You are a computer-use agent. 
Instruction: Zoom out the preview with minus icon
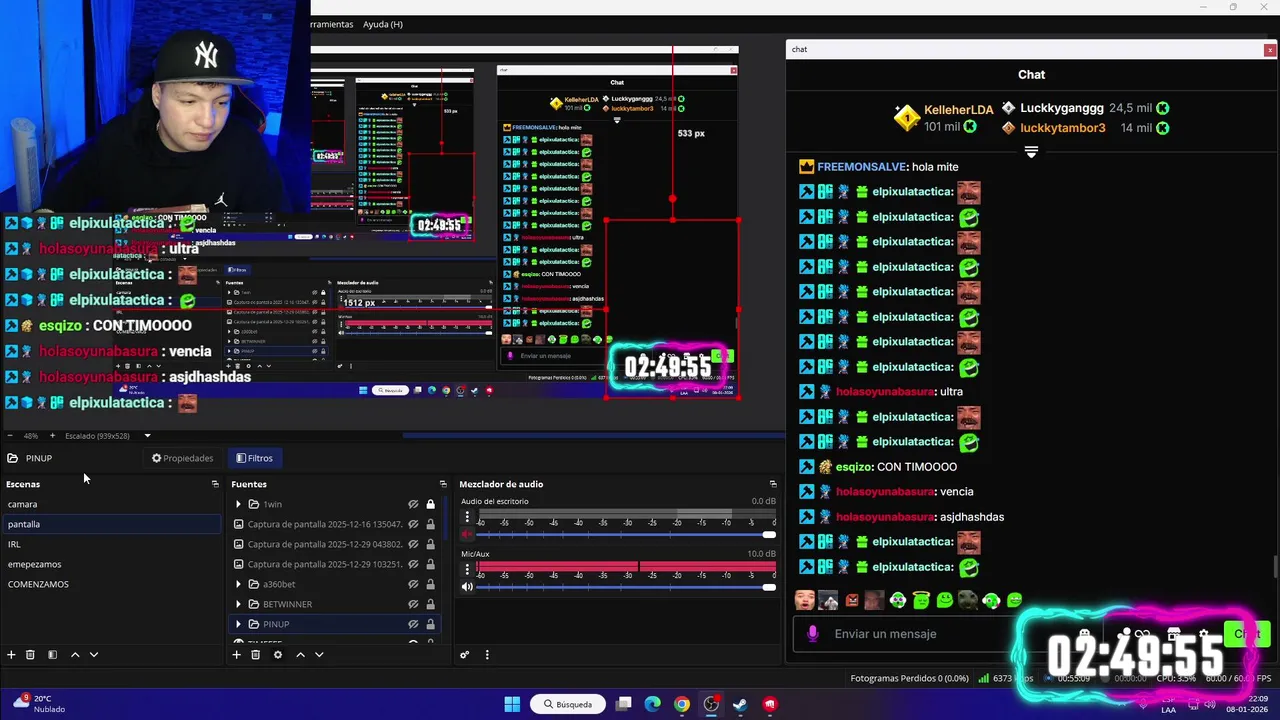8,436
